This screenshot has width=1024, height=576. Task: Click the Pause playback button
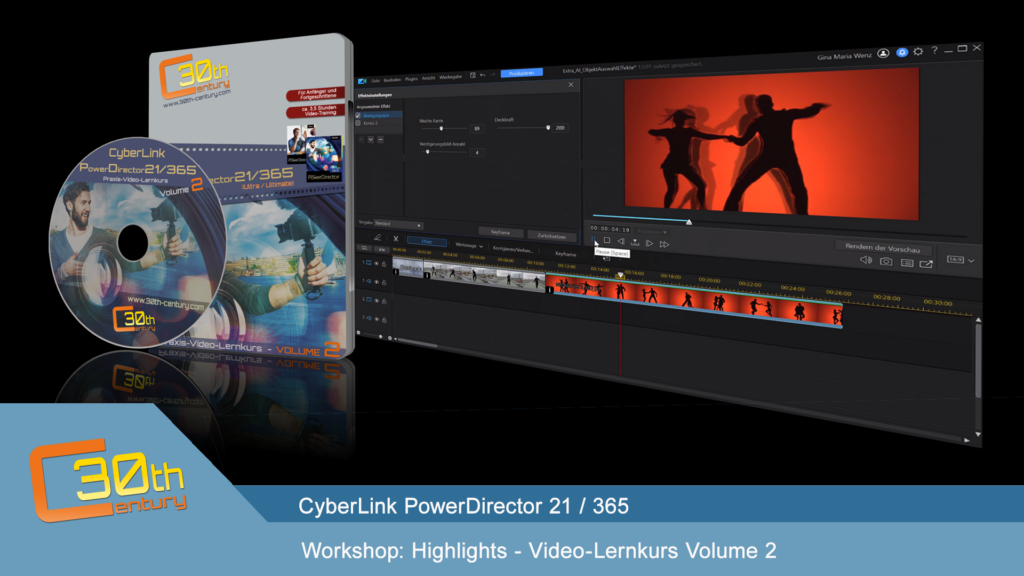coord(594,239)
